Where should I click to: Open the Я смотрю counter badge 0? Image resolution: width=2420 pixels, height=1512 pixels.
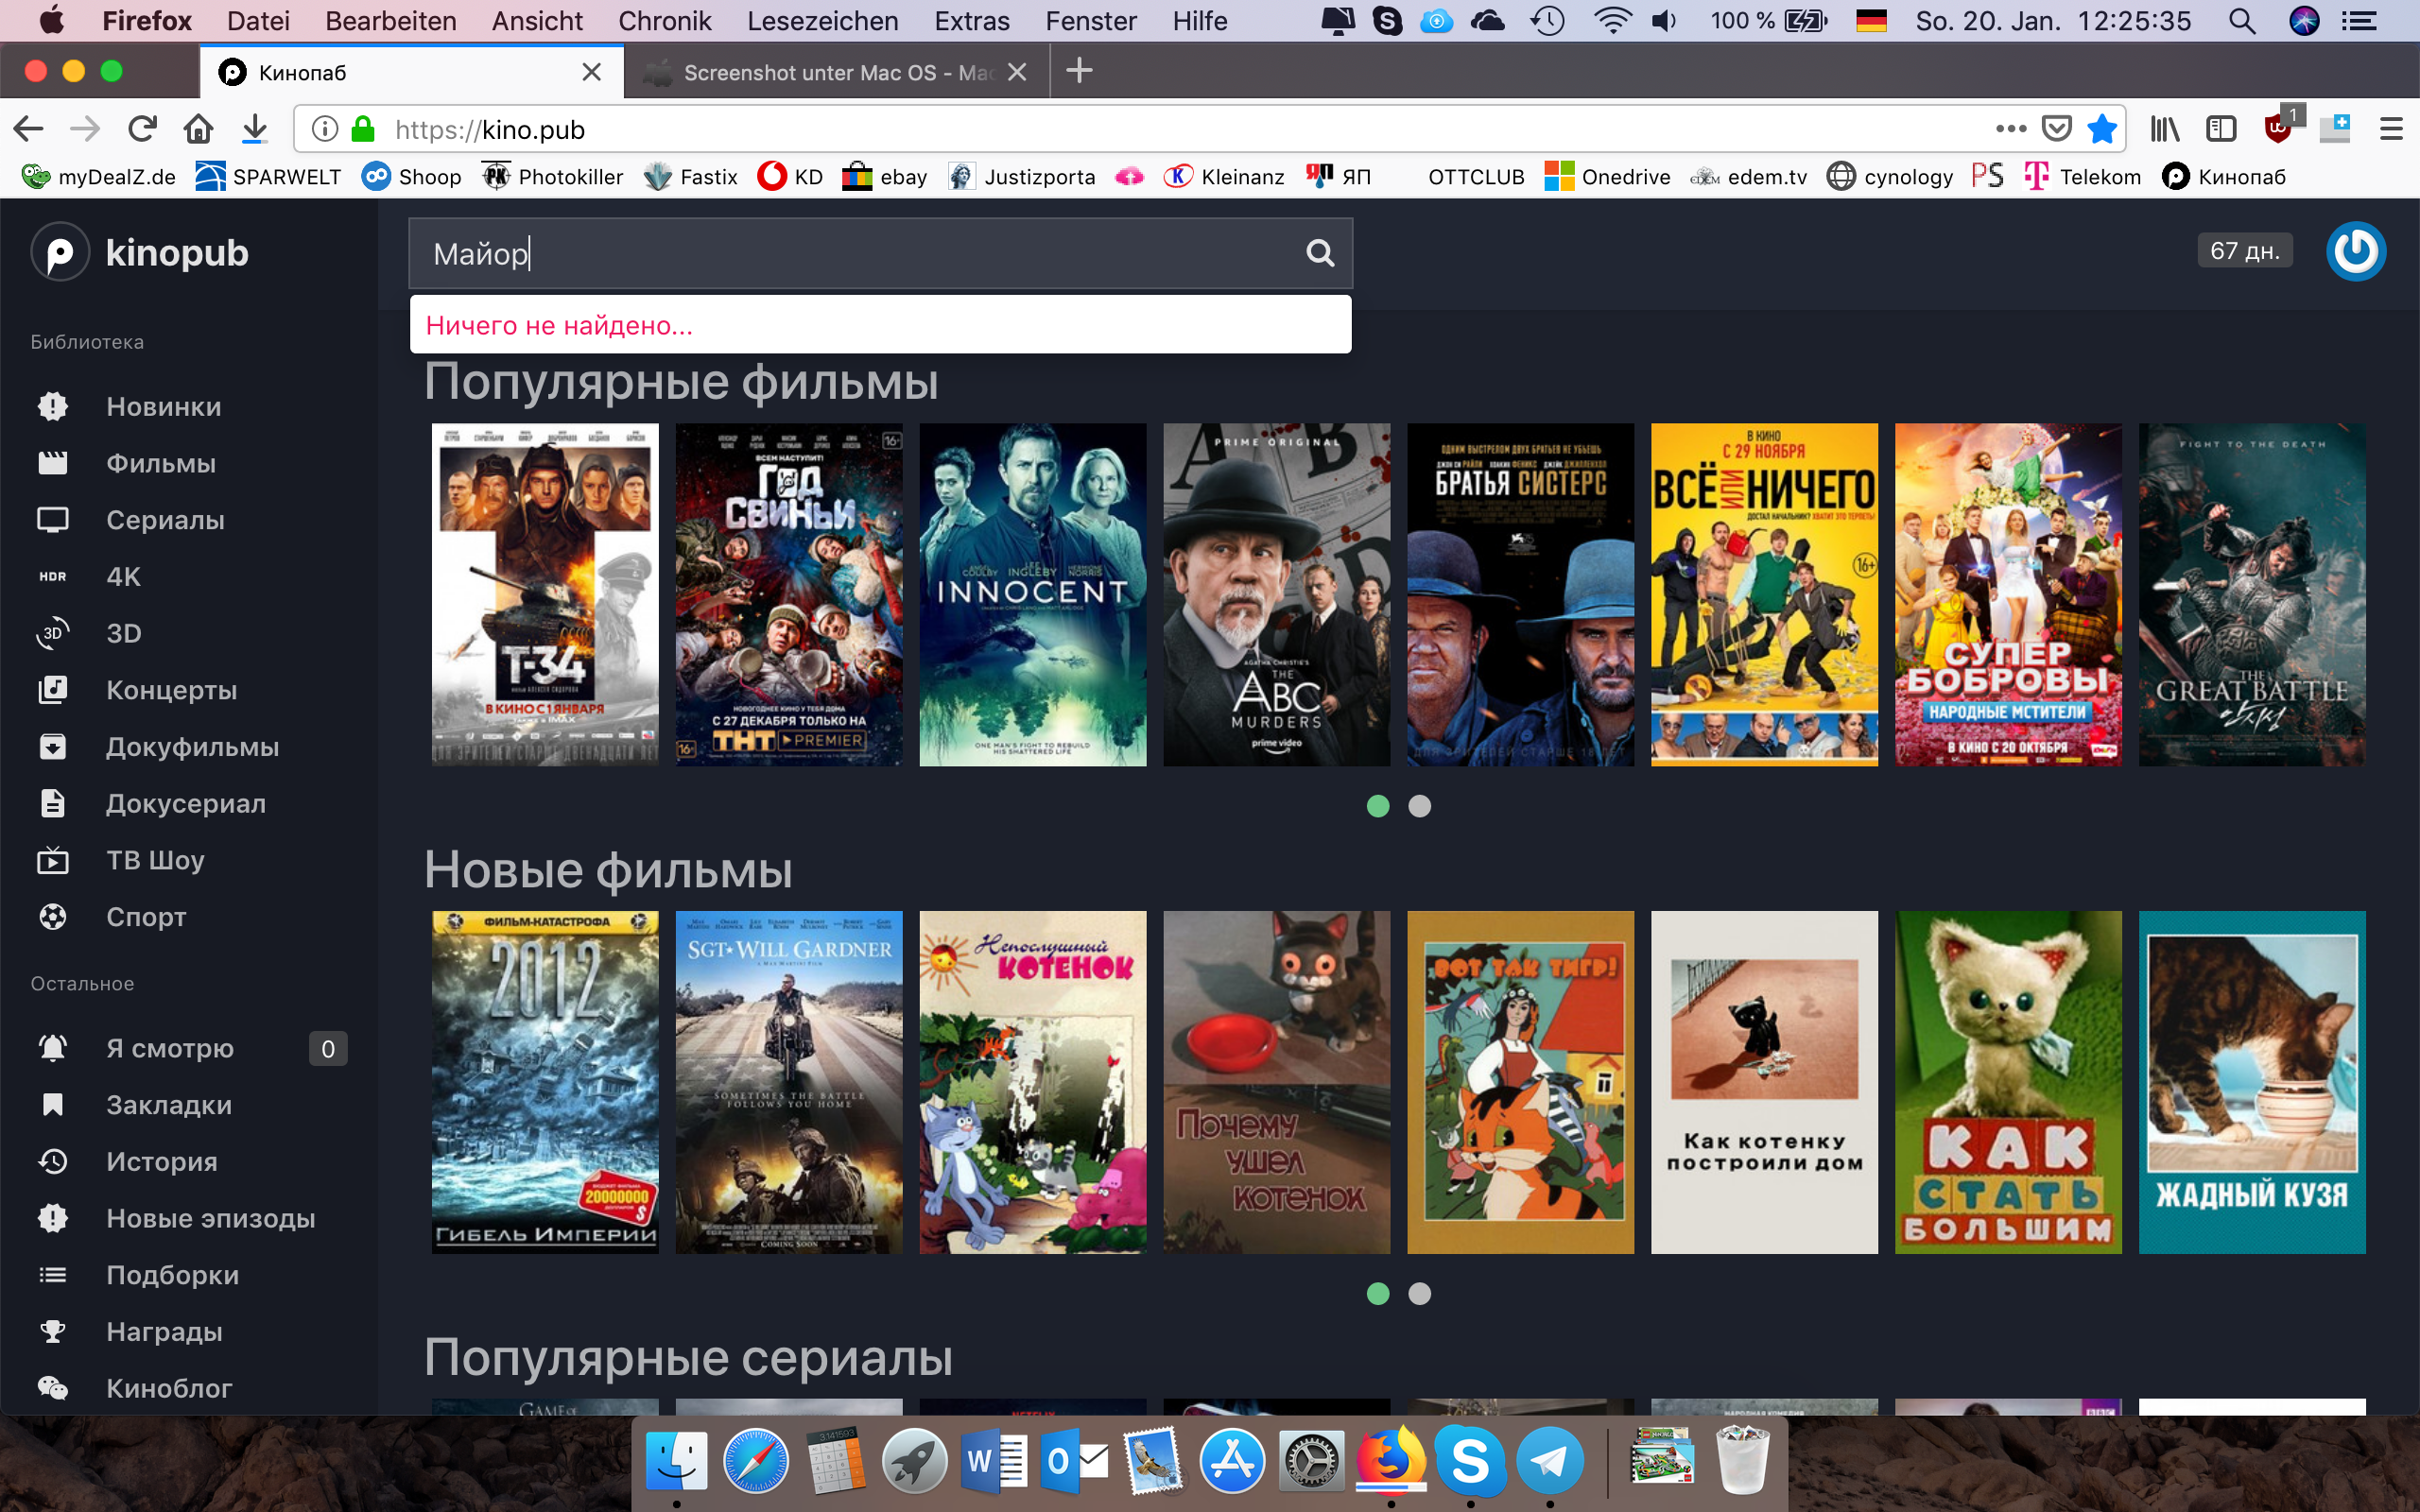coord(328,1048)
